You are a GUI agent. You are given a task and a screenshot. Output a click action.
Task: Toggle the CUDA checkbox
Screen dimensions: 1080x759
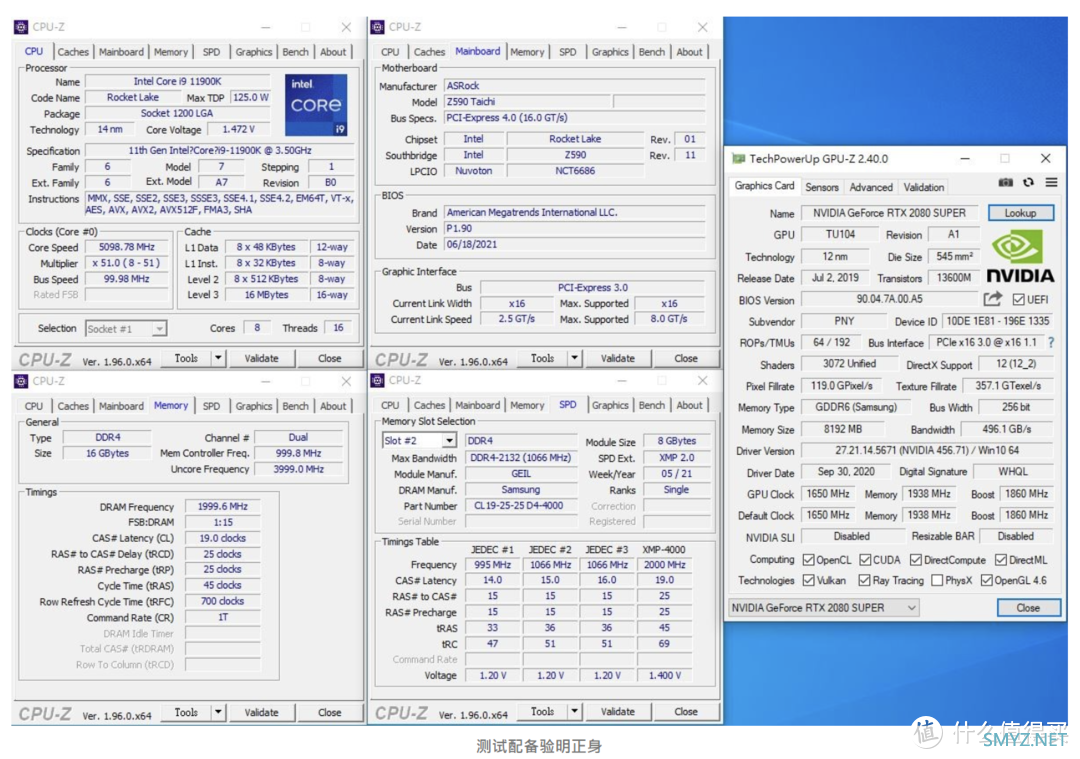(x=865, y=560)
